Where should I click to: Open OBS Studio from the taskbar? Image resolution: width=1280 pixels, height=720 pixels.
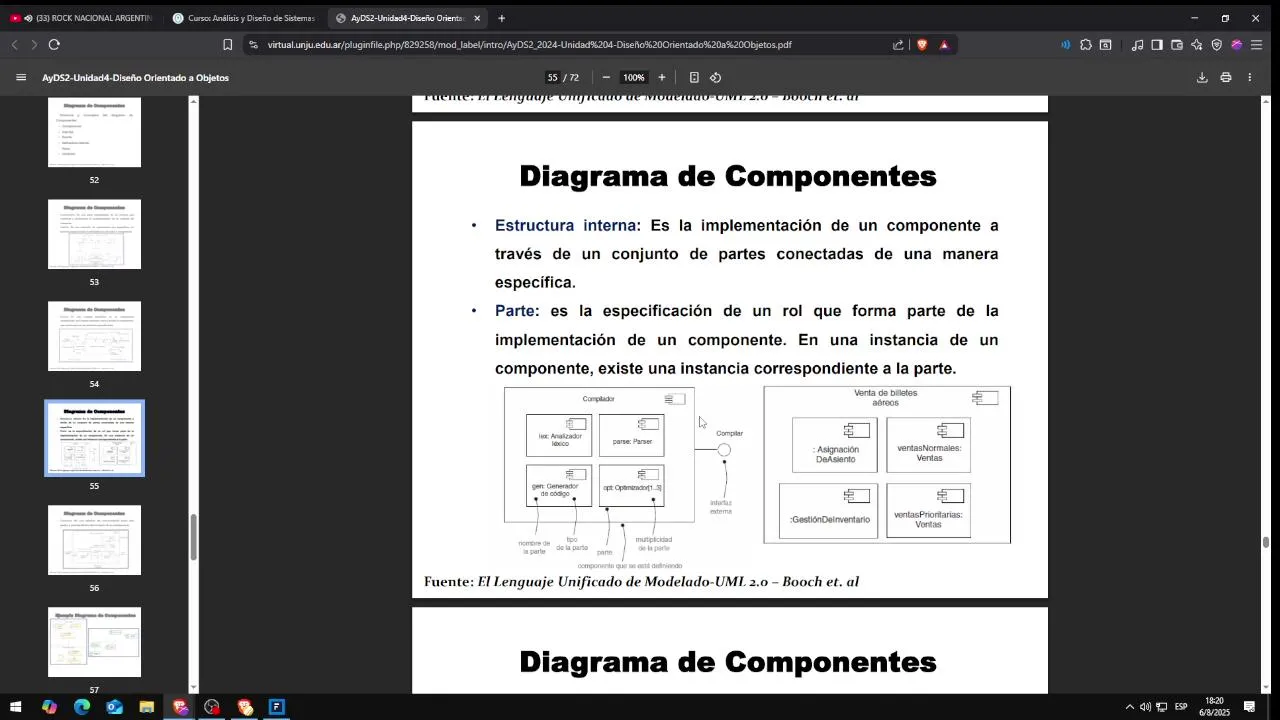click(212, 707)
